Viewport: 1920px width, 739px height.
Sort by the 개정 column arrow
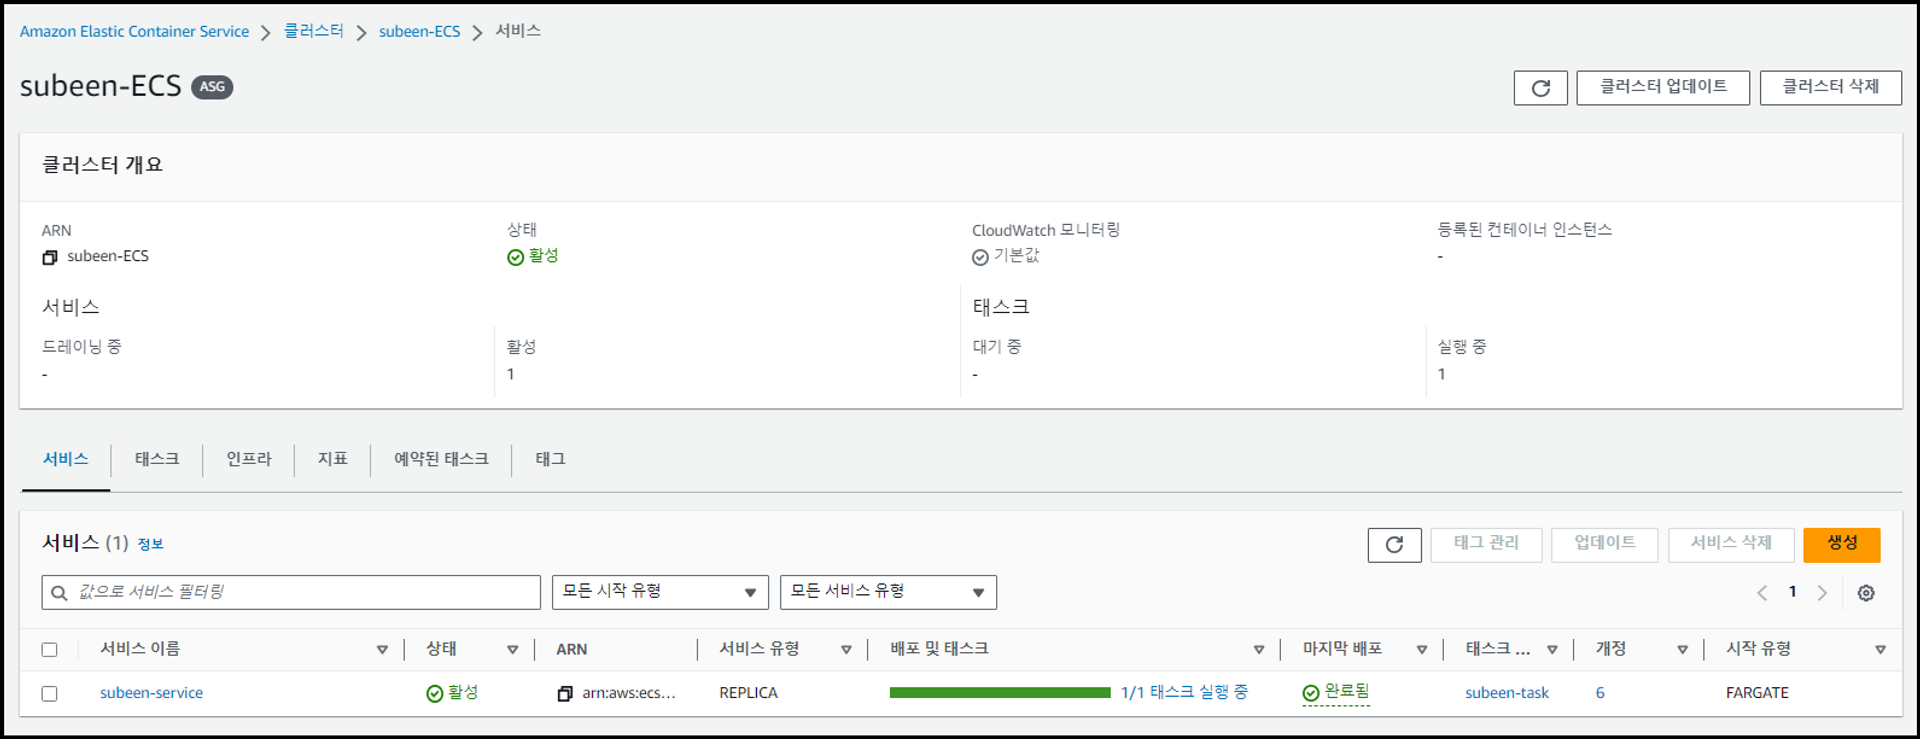pos(1682,650)
